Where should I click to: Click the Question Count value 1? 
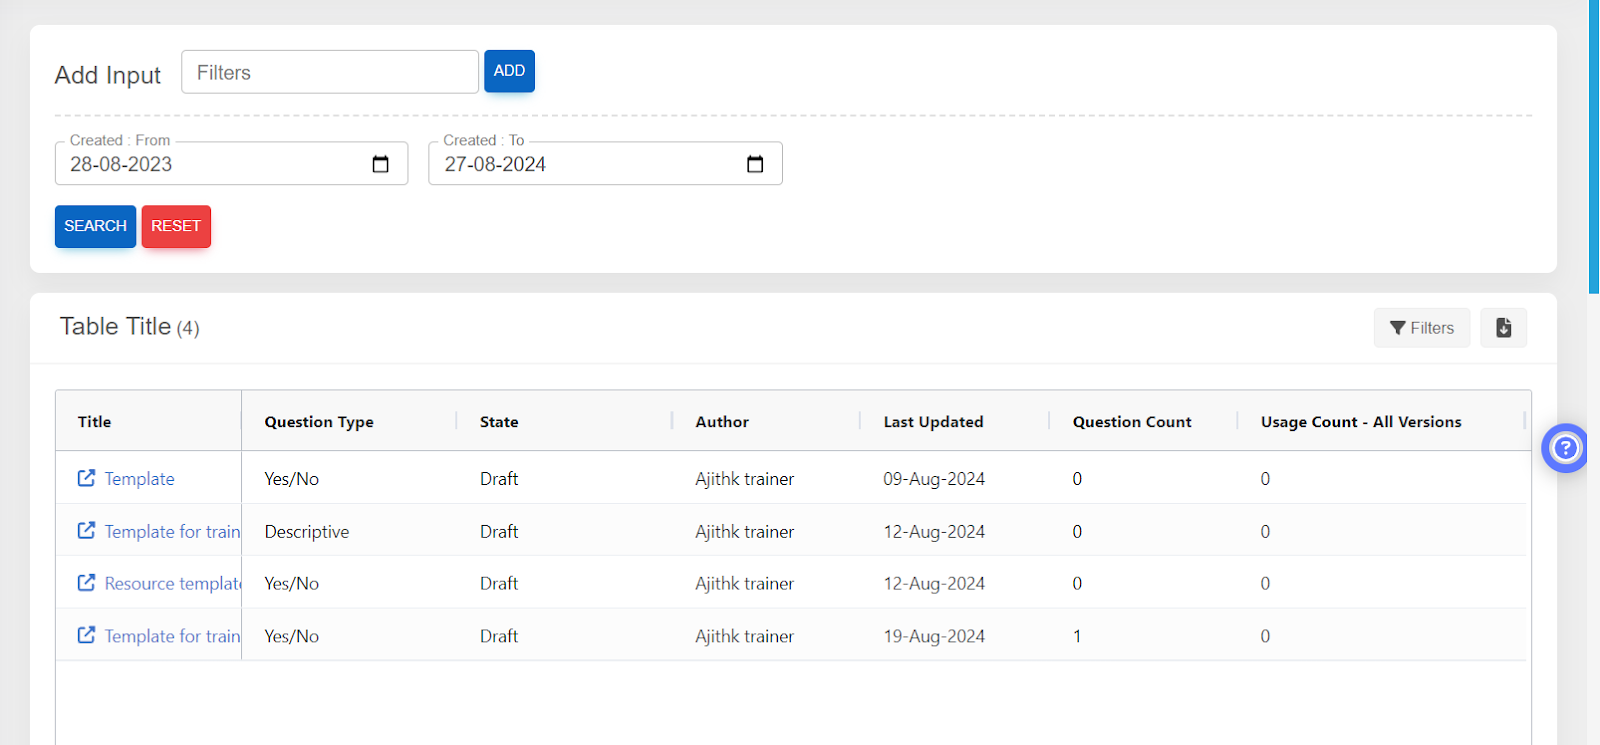[1077, 636]
